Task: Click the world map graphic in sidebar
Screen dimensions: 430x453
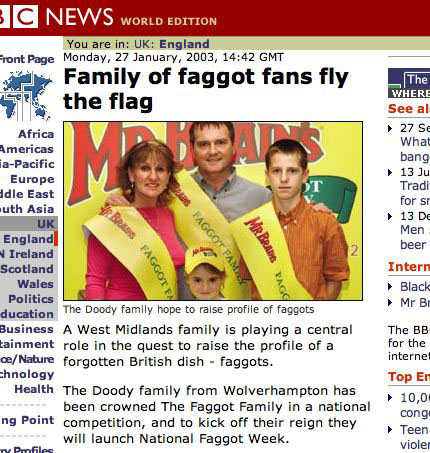Action: (26, 96)
